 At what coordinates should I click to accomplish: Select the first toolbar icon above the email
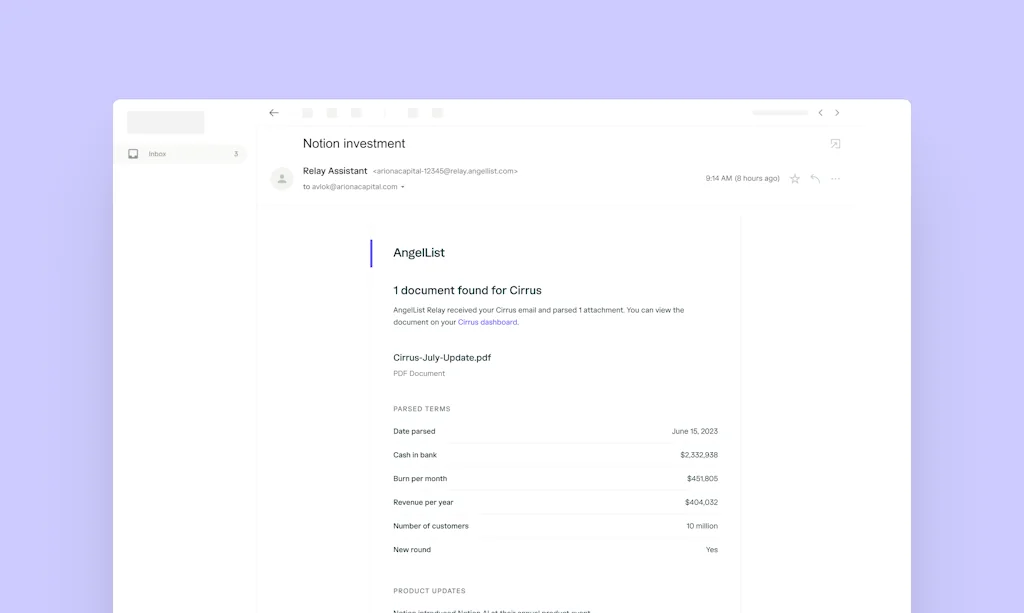coord(307,113)
